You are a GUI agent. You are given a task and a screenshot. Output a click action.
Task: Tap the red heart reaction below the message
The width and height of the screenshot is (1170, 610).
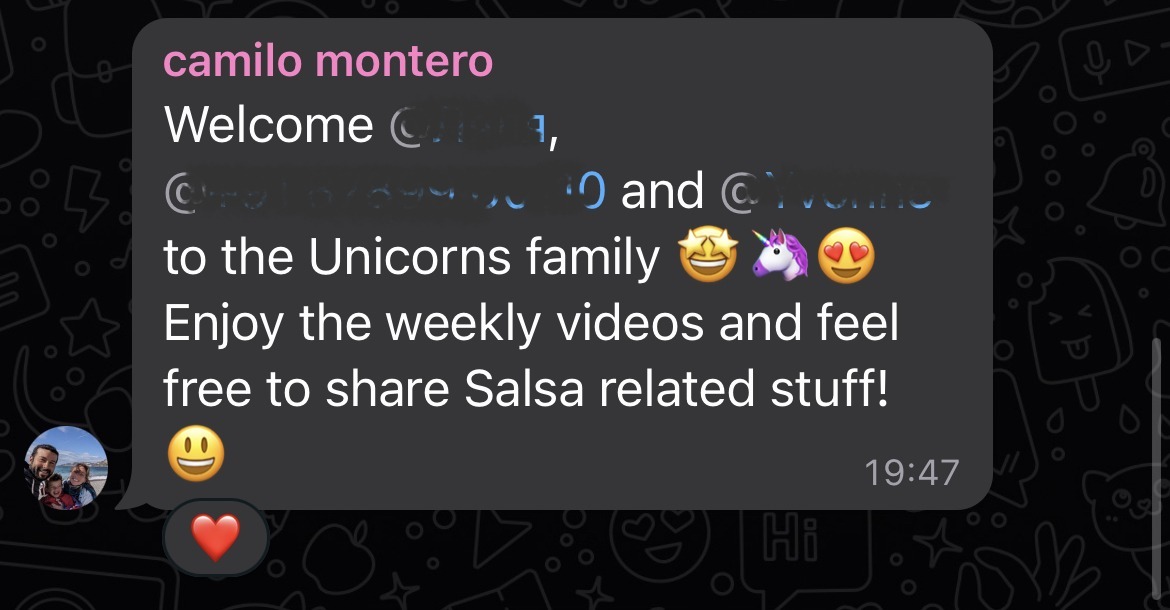(x=216, y=537)
